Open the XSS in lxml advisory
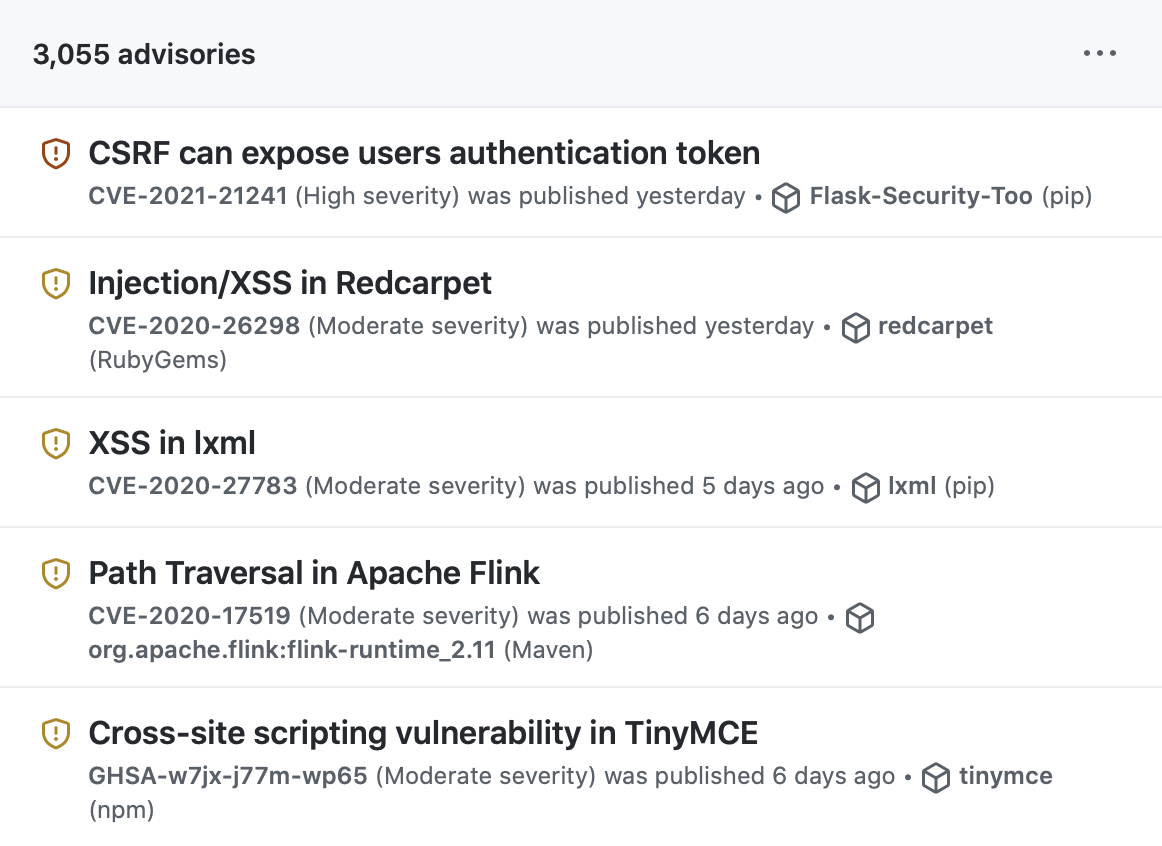The width and height of the screenshot is (1162, 846). tap(172, 442)
